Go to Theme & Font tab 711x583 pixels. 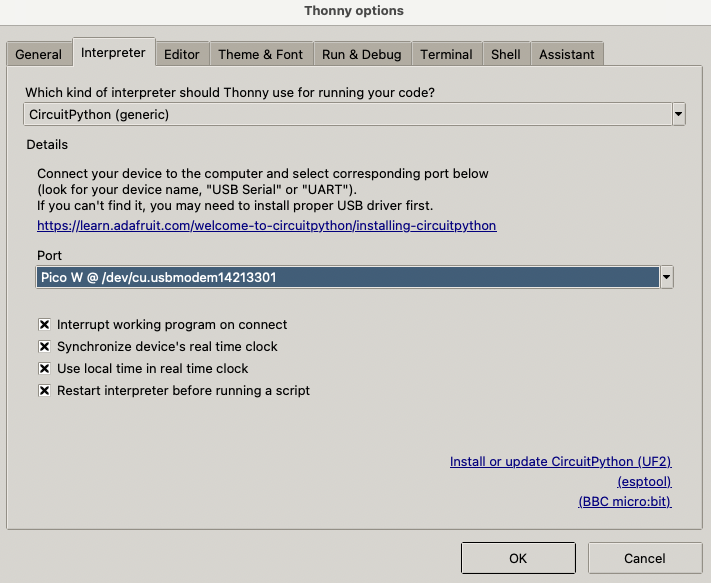coord(260,54)
